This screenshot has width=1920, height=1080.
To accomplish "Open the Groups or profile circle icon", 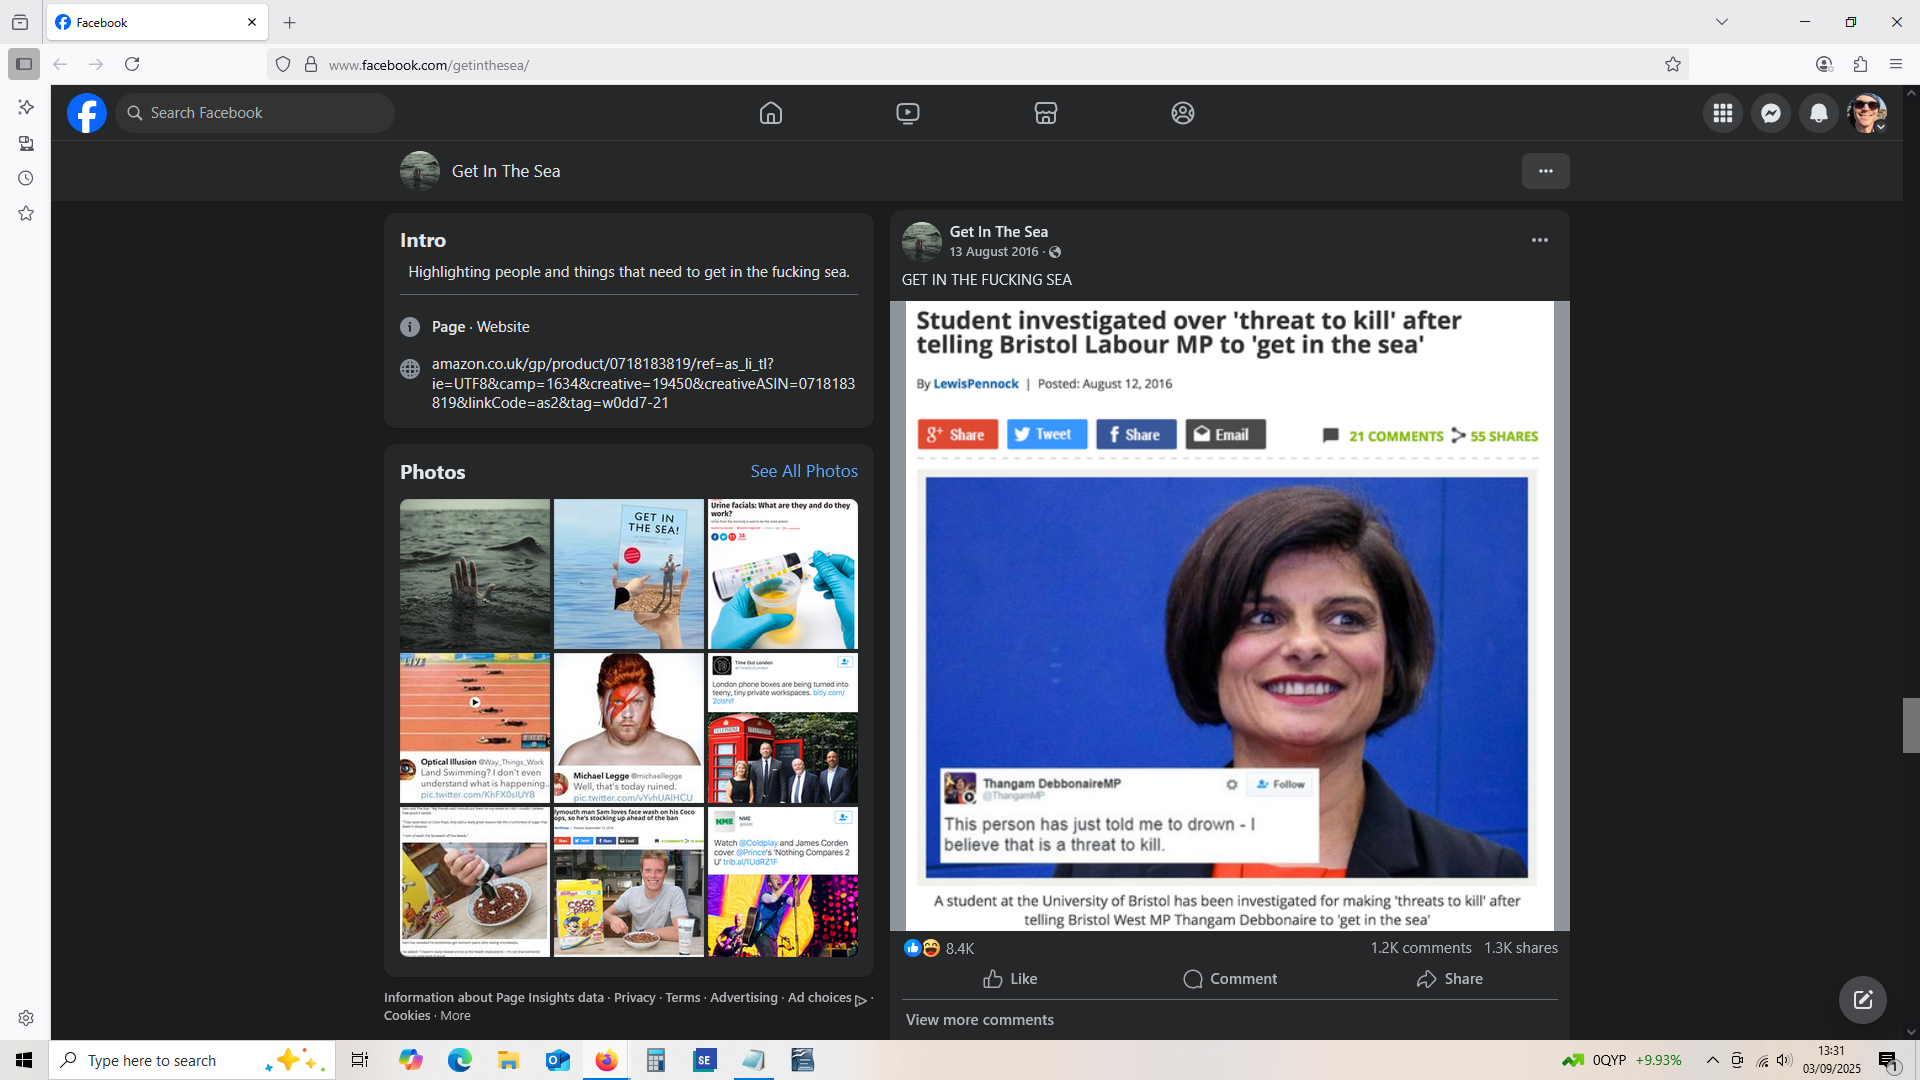I will (x=1183, y=113).
